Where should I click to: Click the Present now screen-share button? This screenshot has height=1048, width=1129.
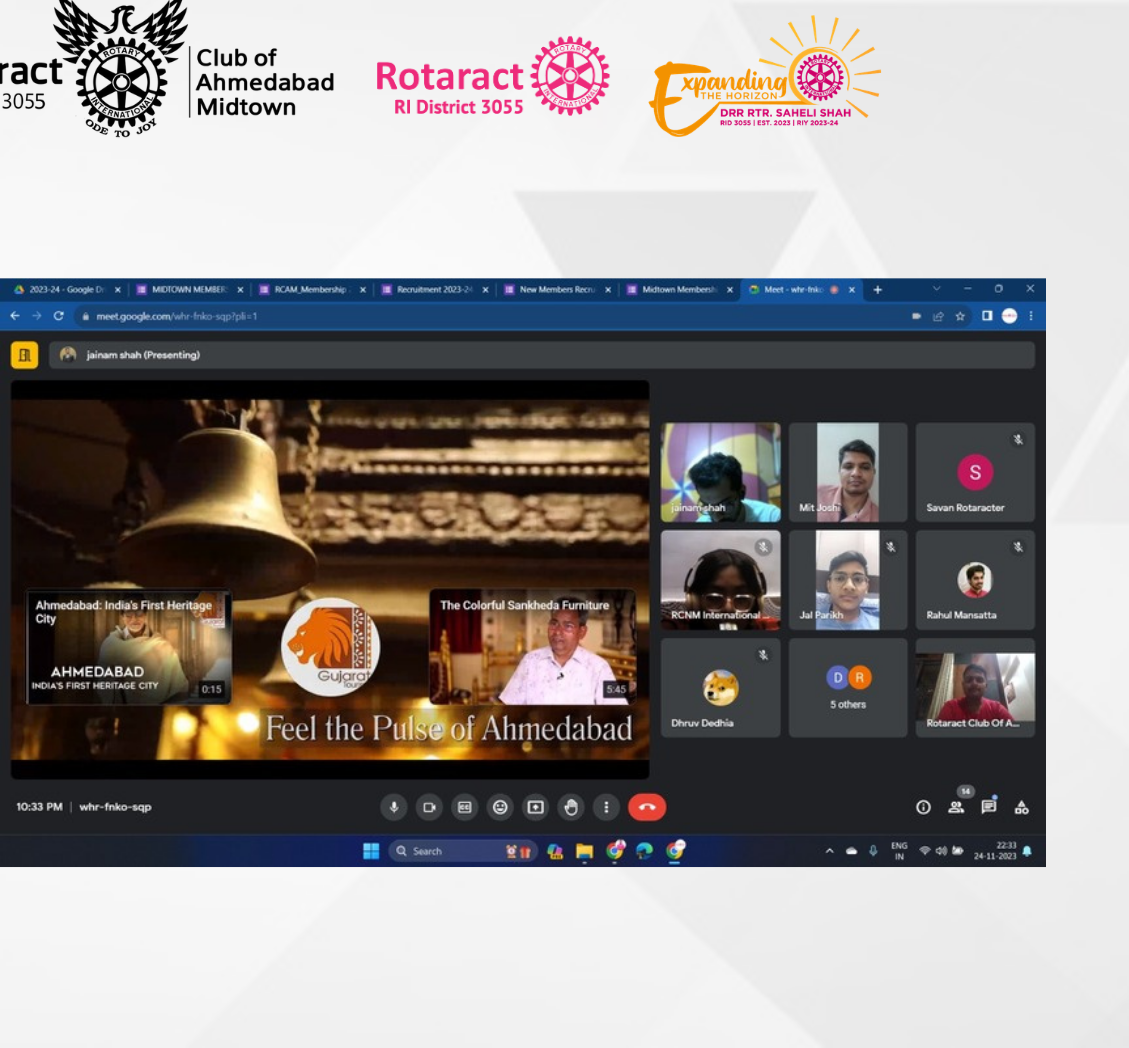535,807
